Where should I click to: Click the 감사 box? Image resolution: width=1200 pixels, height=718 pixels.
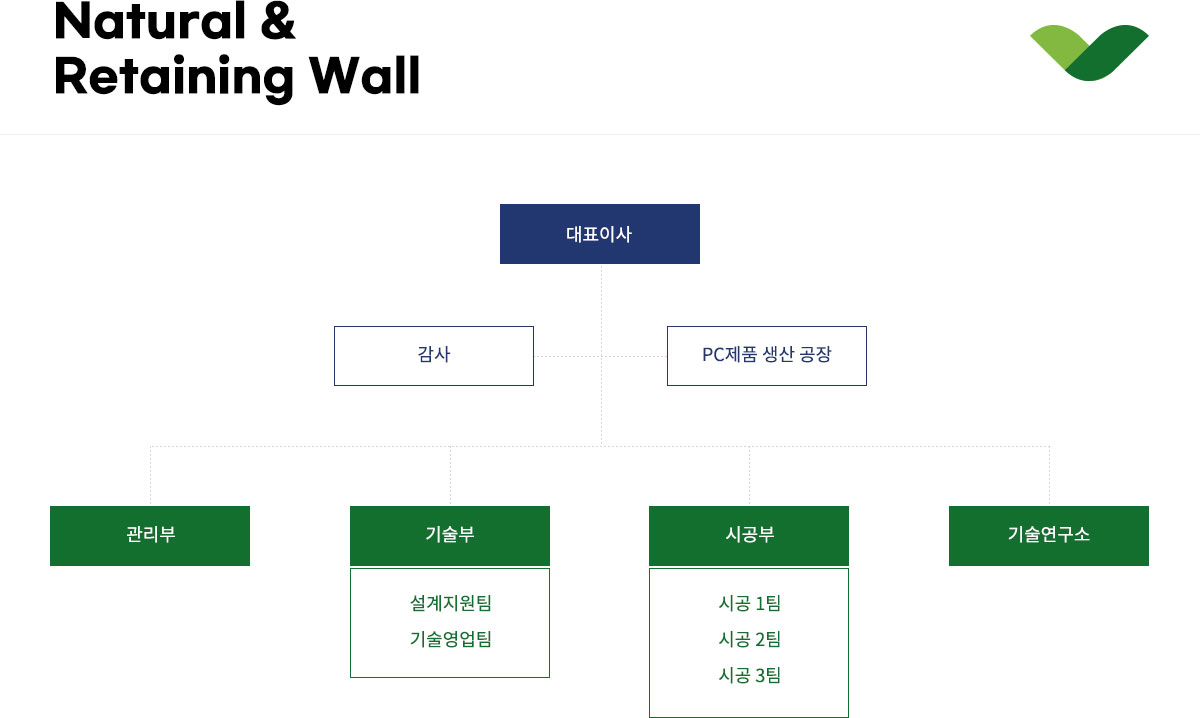(434, 356)
